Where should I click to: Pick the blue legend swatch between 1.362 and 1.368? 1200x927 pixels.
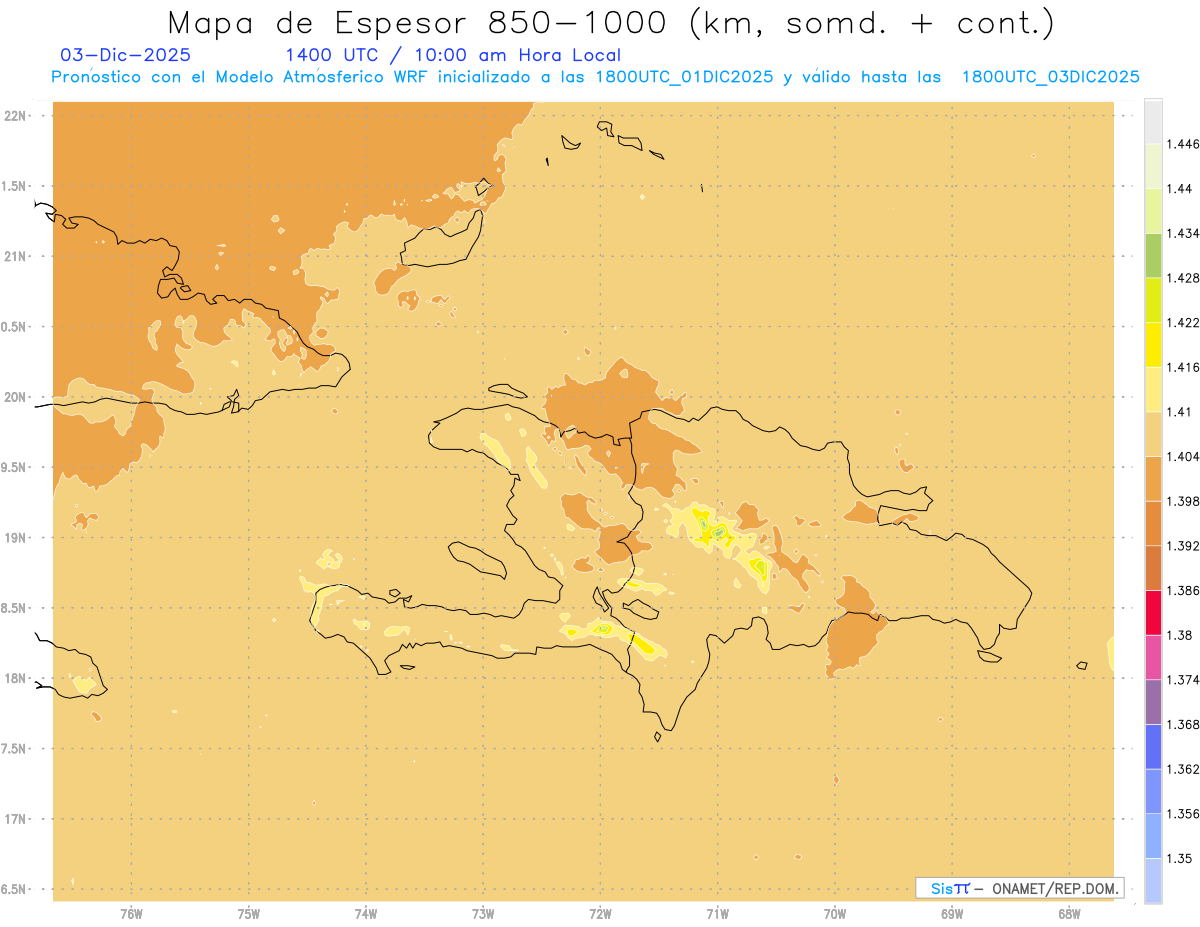click(x=1153, y=747)
